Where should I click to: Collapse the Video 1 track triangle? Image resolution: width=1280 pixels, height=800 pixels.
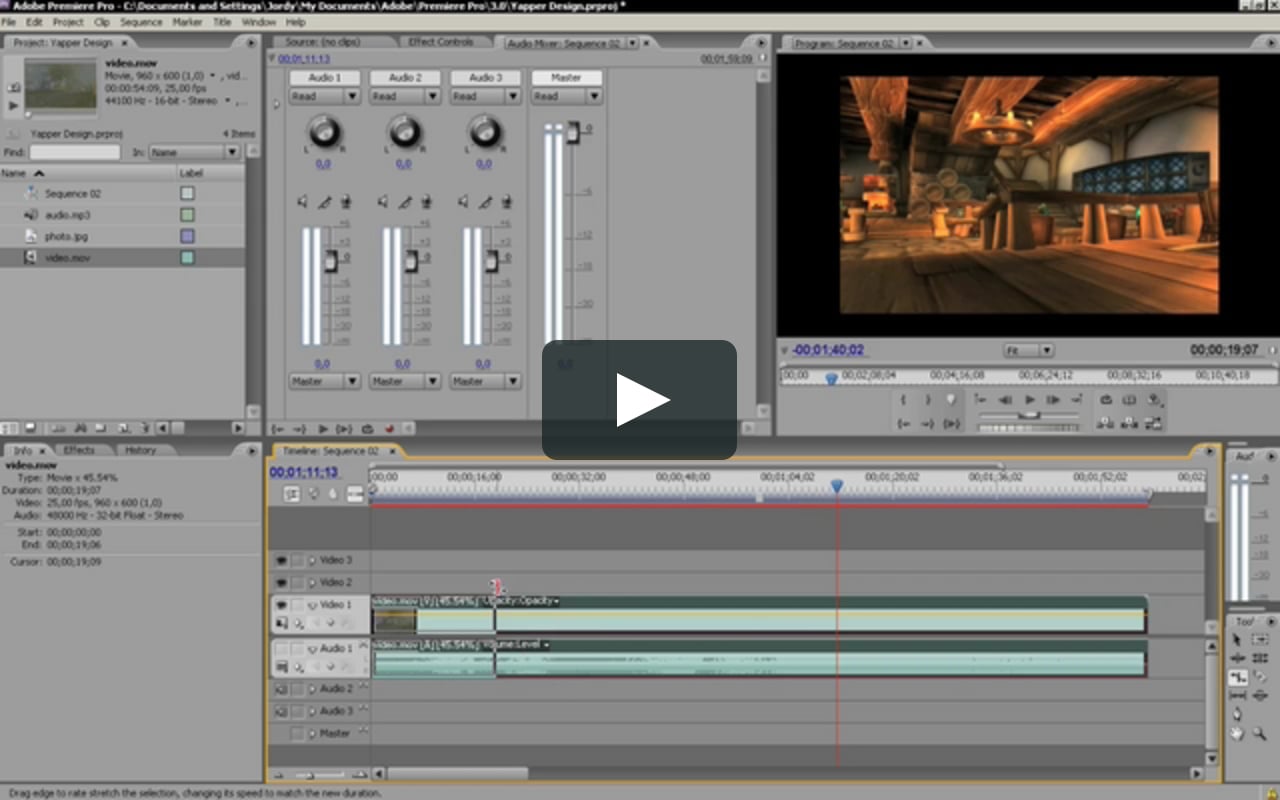311,605
